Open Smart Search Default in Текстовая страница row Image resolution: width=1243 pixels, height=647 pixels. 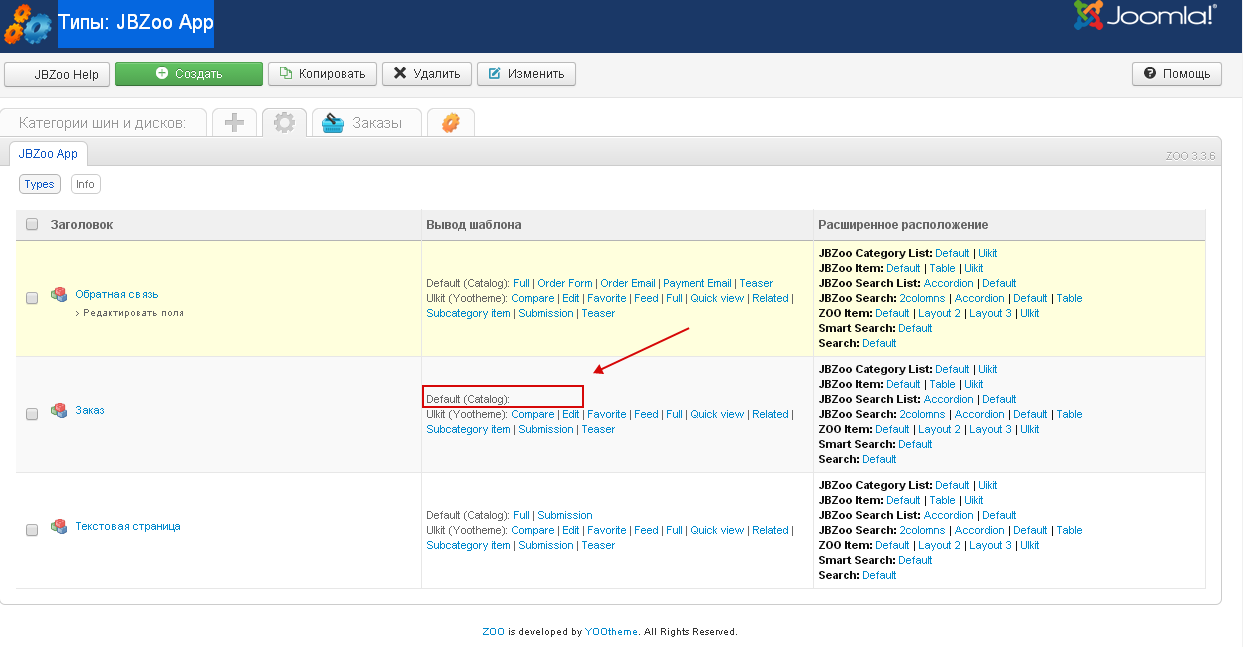pos(915,560)
